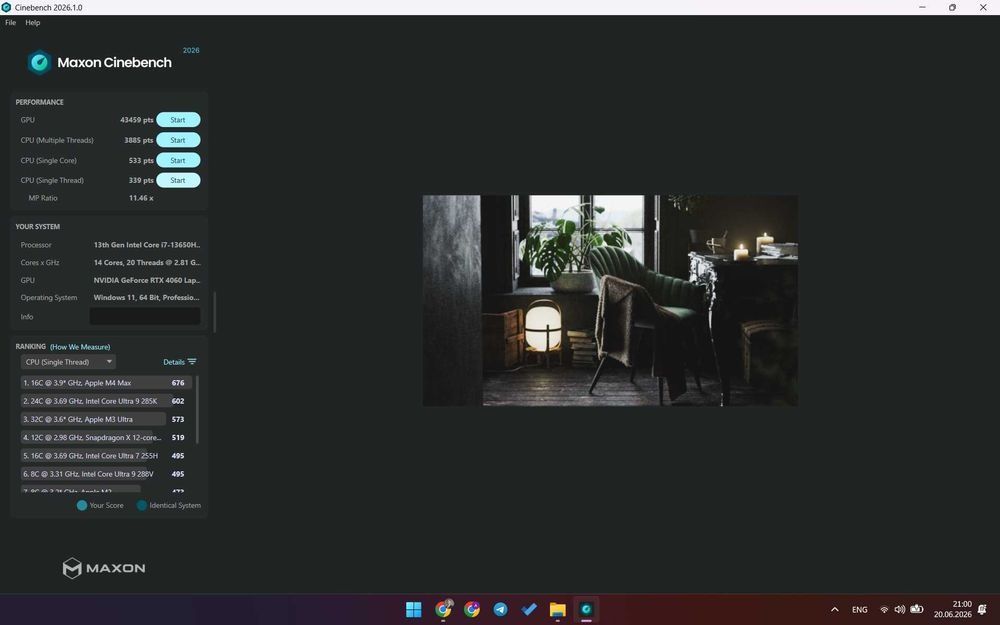Click the 13th Gen Intel Core processor text

[x=147, y=245]
